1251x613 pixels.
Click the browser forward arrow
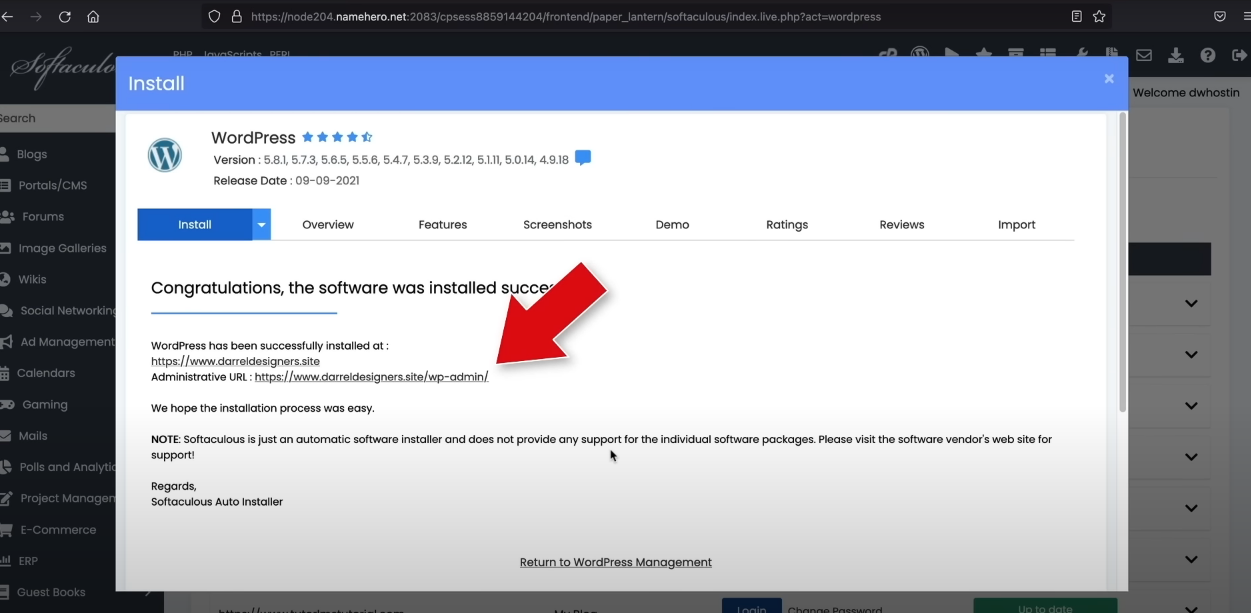coord(36,17)
